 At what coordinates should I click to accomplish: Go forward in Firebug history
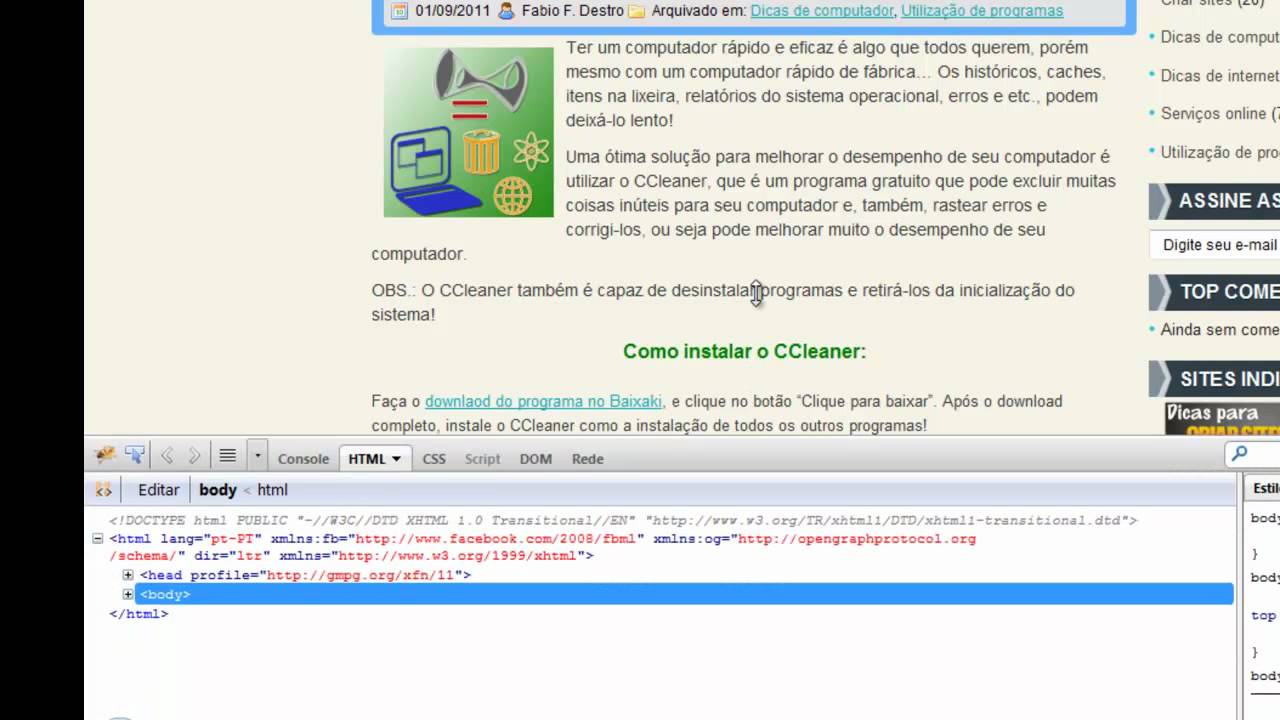(195, 456)
